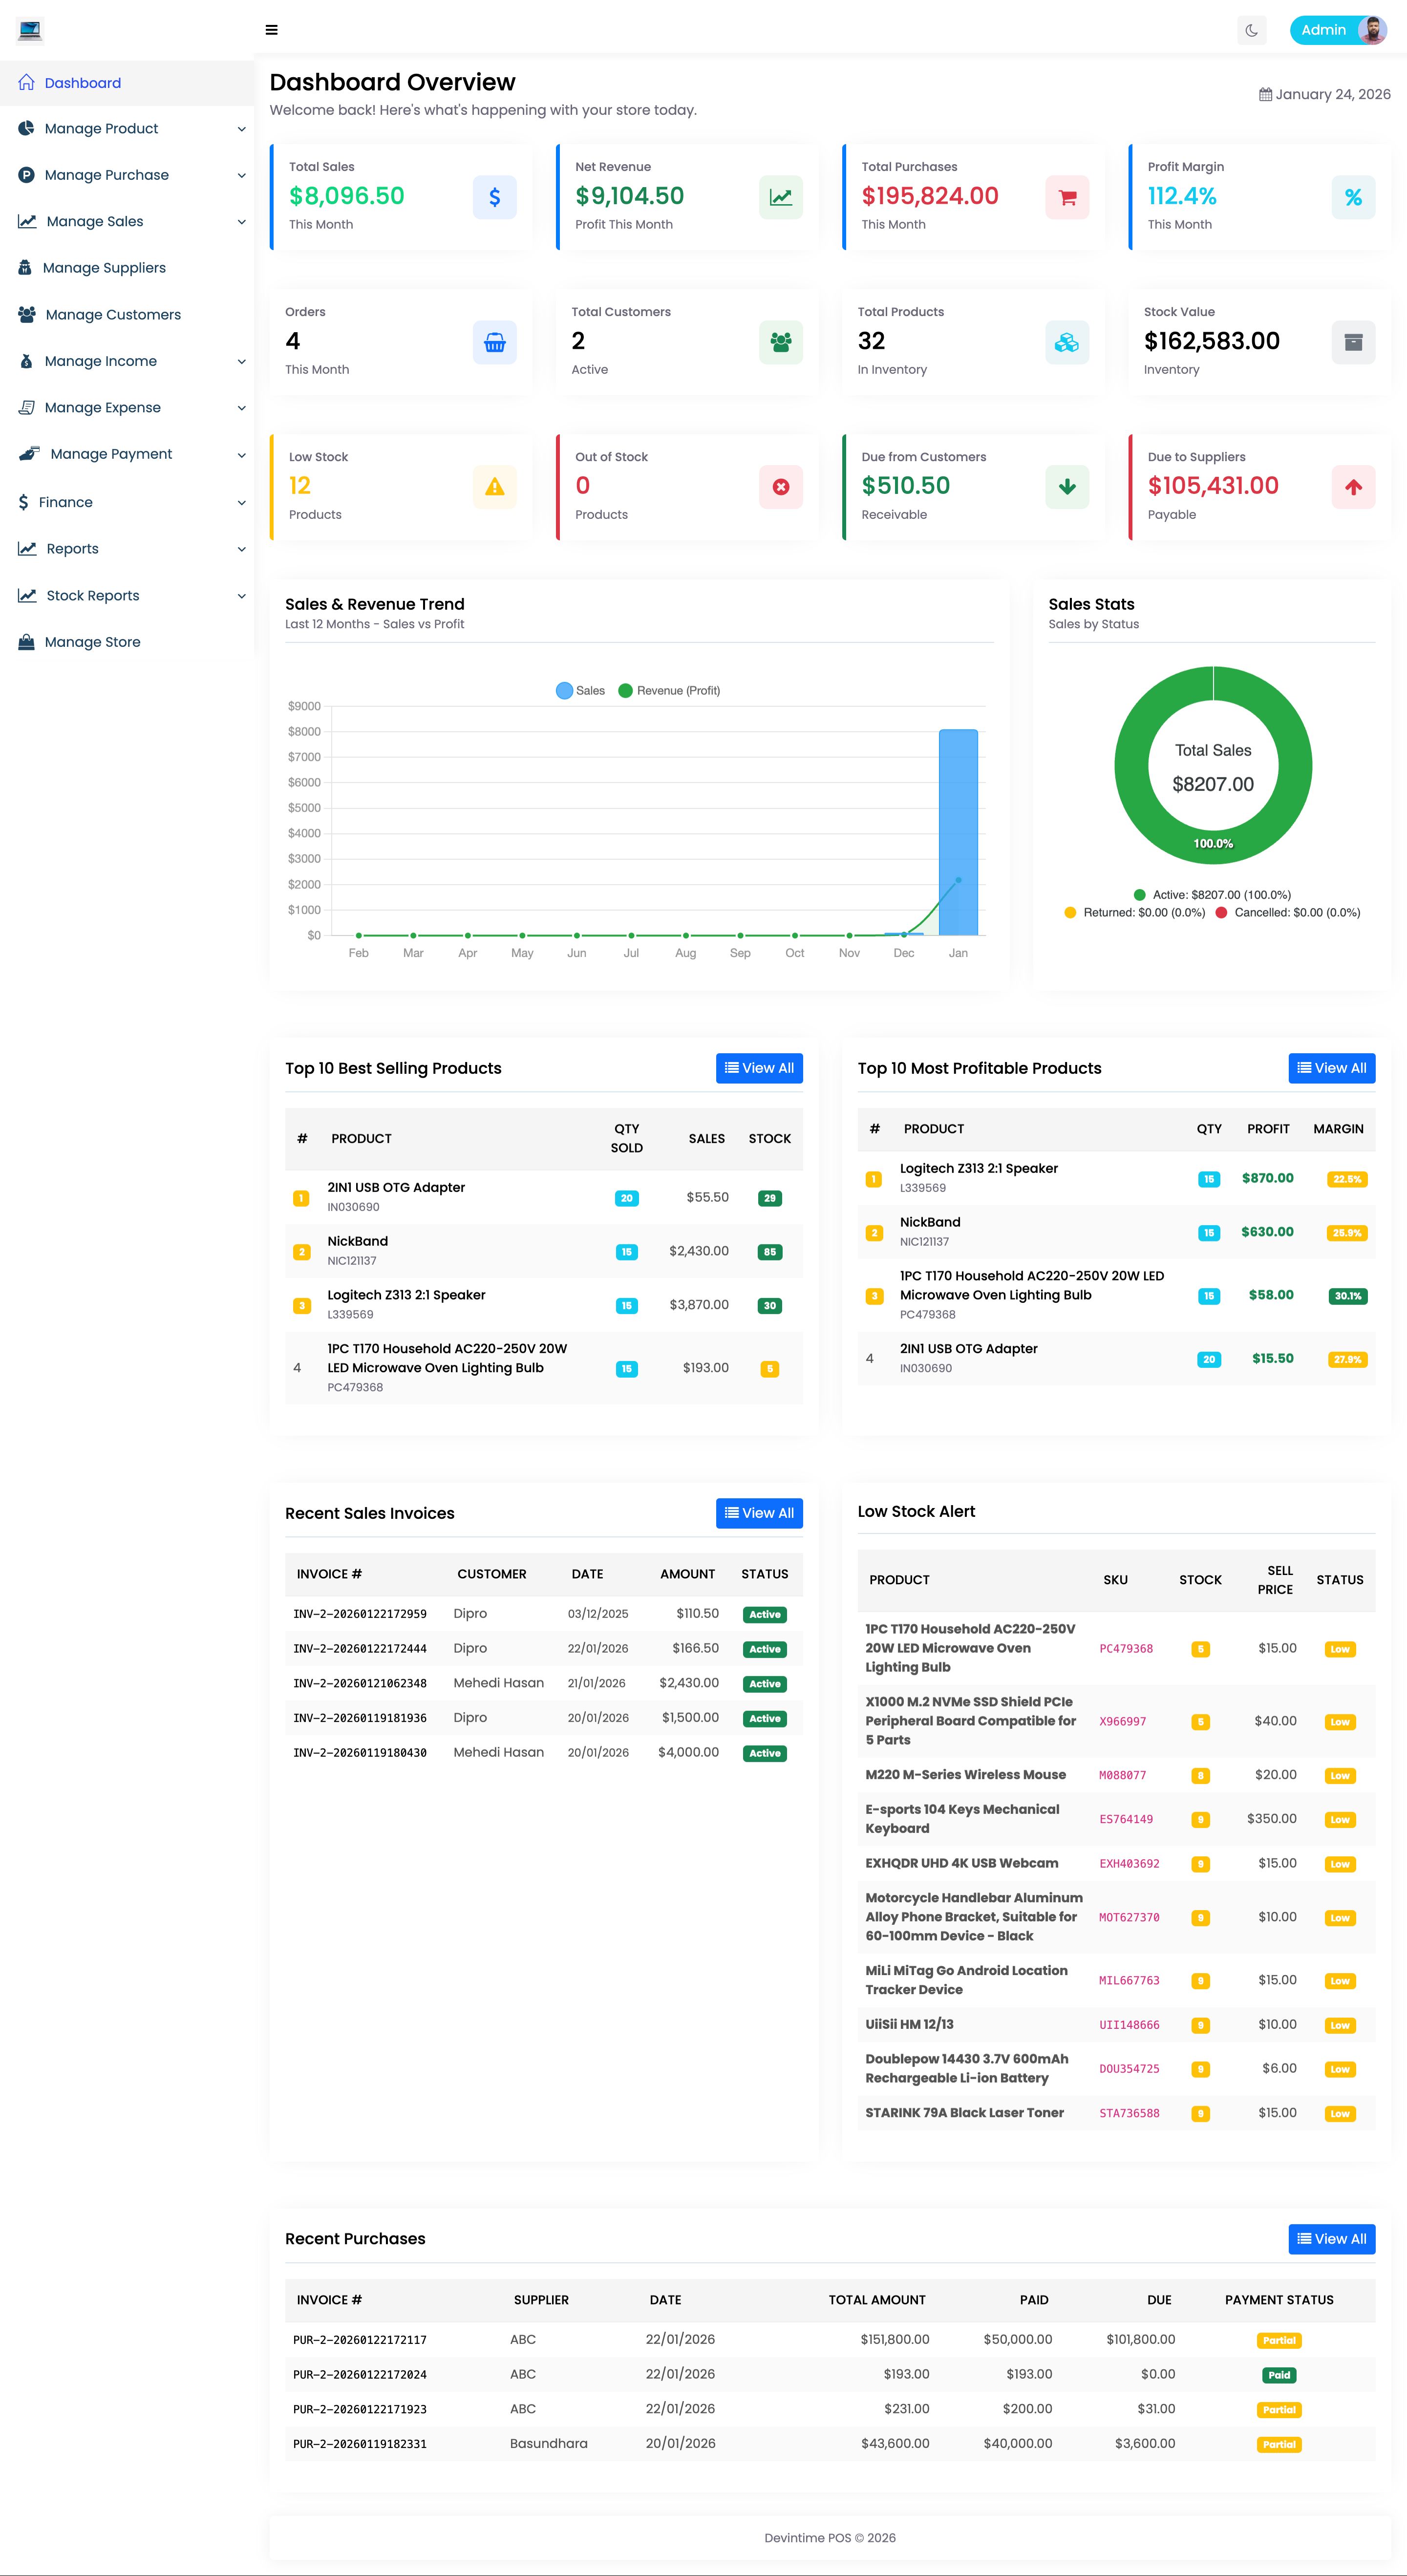The image size is (1407, 2576).
Task: View All in Recent Sales Invoices
Action: [759, 1513]
